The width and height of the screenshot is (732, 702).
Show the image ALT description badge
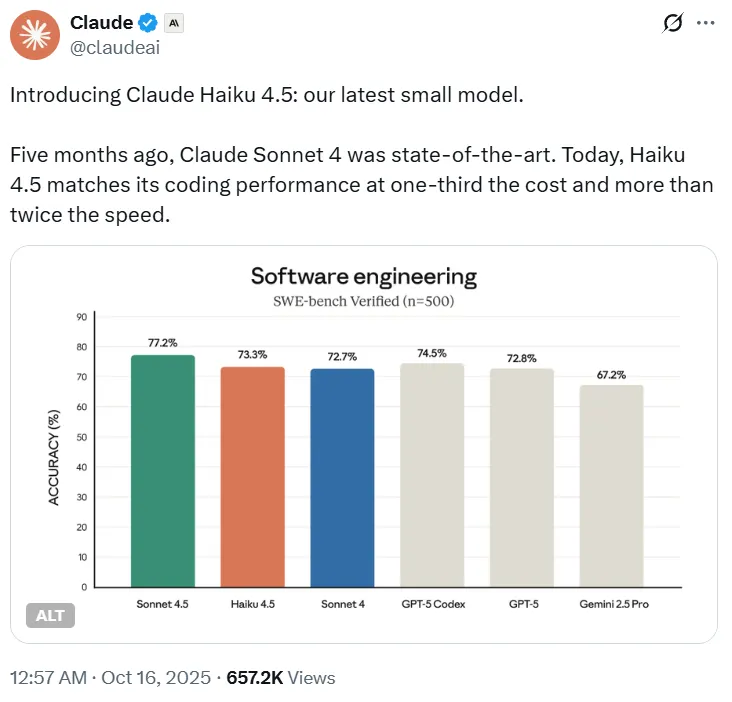50,615
